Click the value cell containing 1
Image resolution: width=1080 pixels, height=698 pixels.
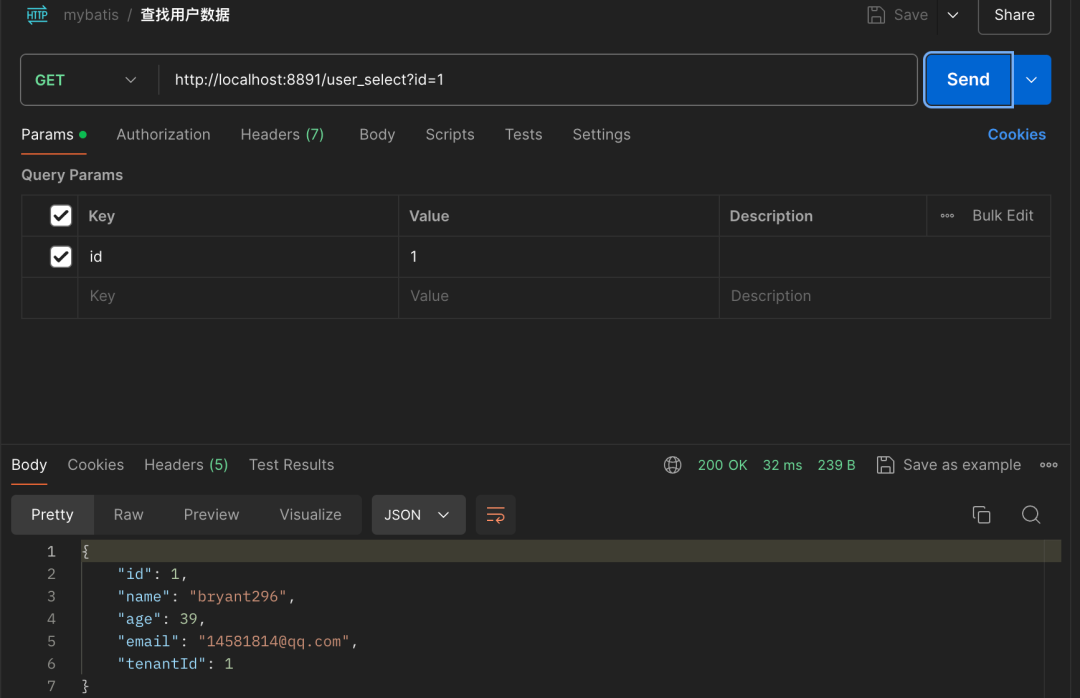559,256
